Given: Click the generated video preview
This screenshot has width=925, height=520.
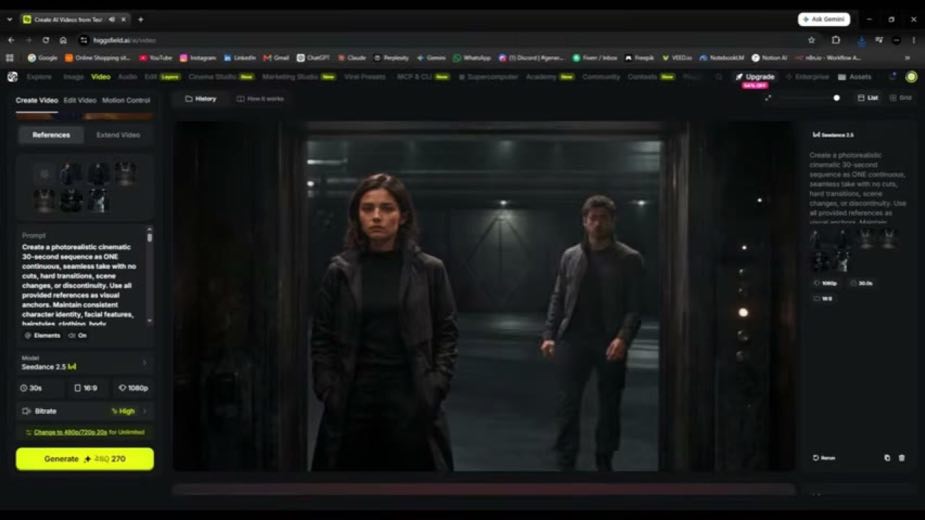Looking at the screenshot, I should click(x=483, y=296).
